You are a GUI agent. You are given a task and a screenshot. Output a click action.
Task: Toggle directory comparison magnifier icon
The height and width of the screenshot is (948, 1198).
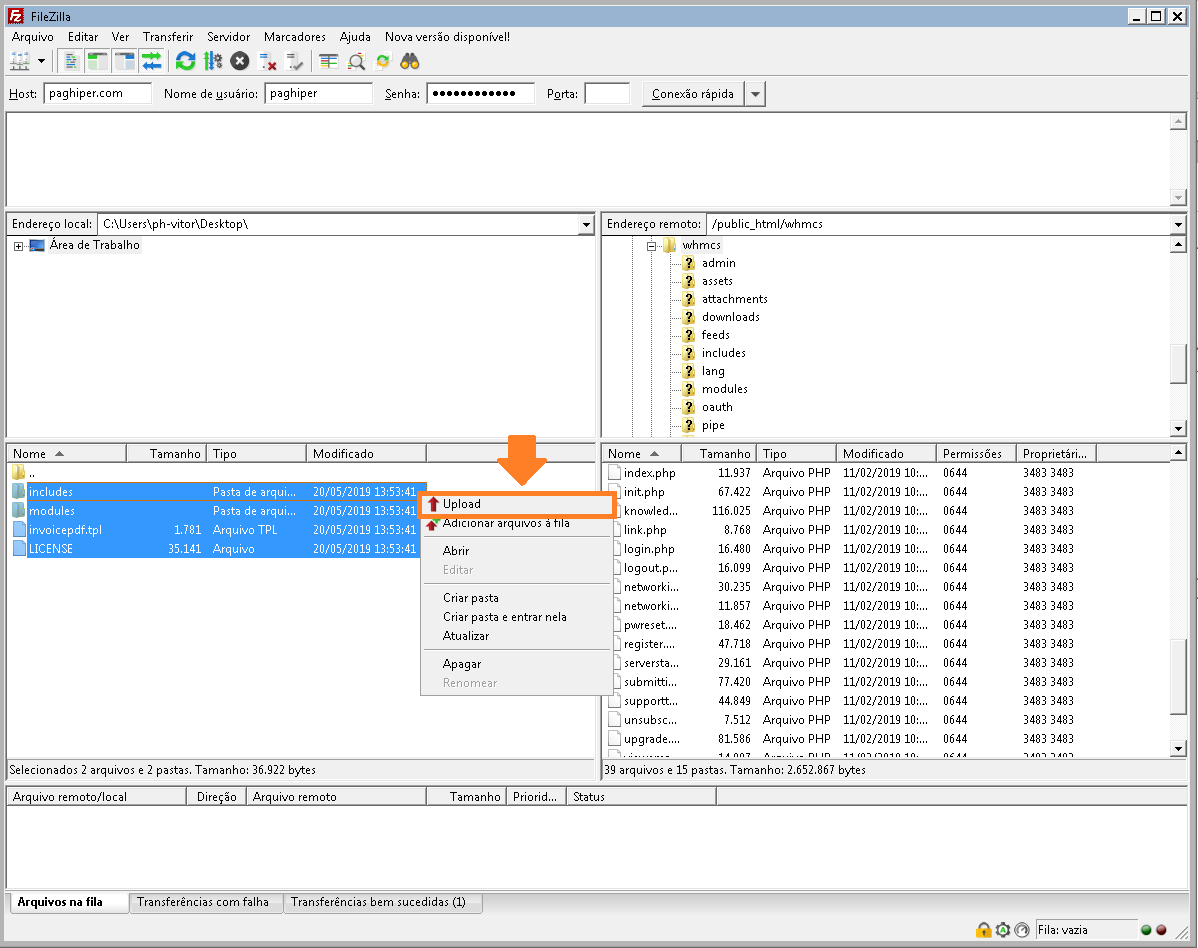pyautogui.click(x=356, y=61)
